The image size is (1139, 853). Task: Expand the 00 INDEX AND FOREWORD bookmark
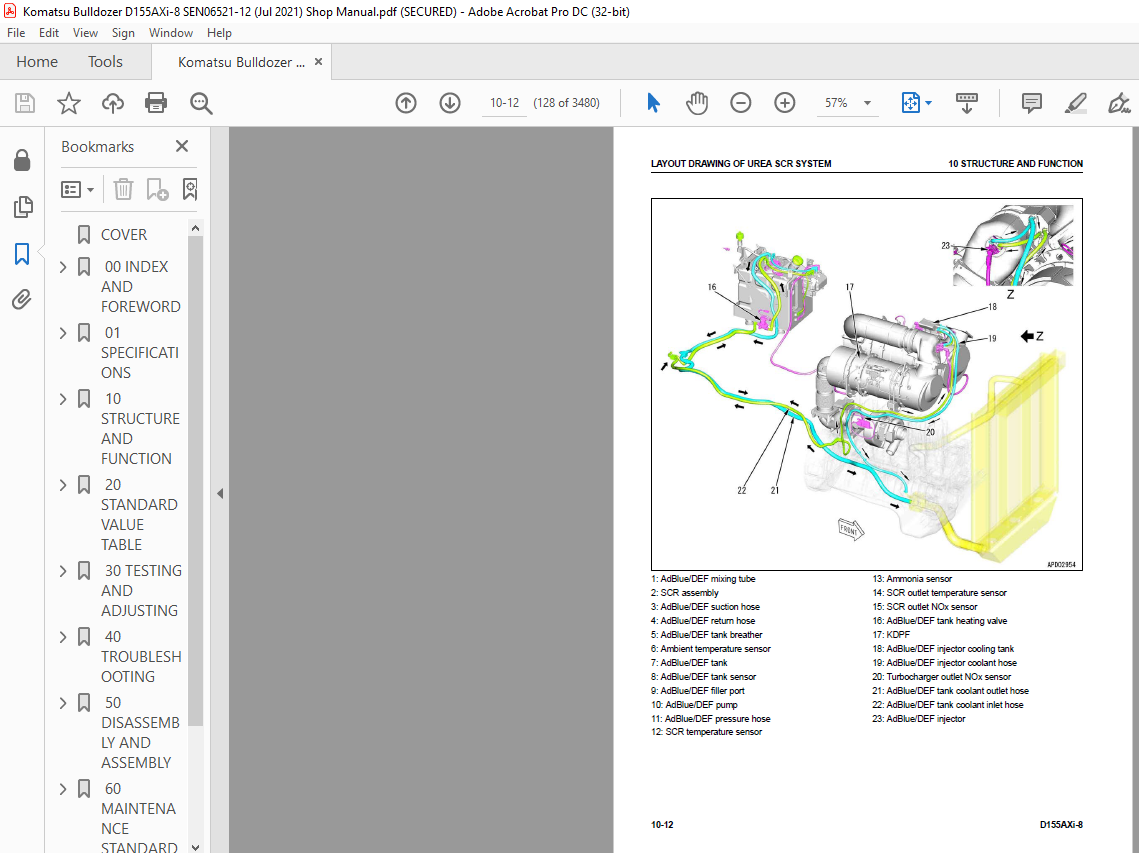coord(62,267)
